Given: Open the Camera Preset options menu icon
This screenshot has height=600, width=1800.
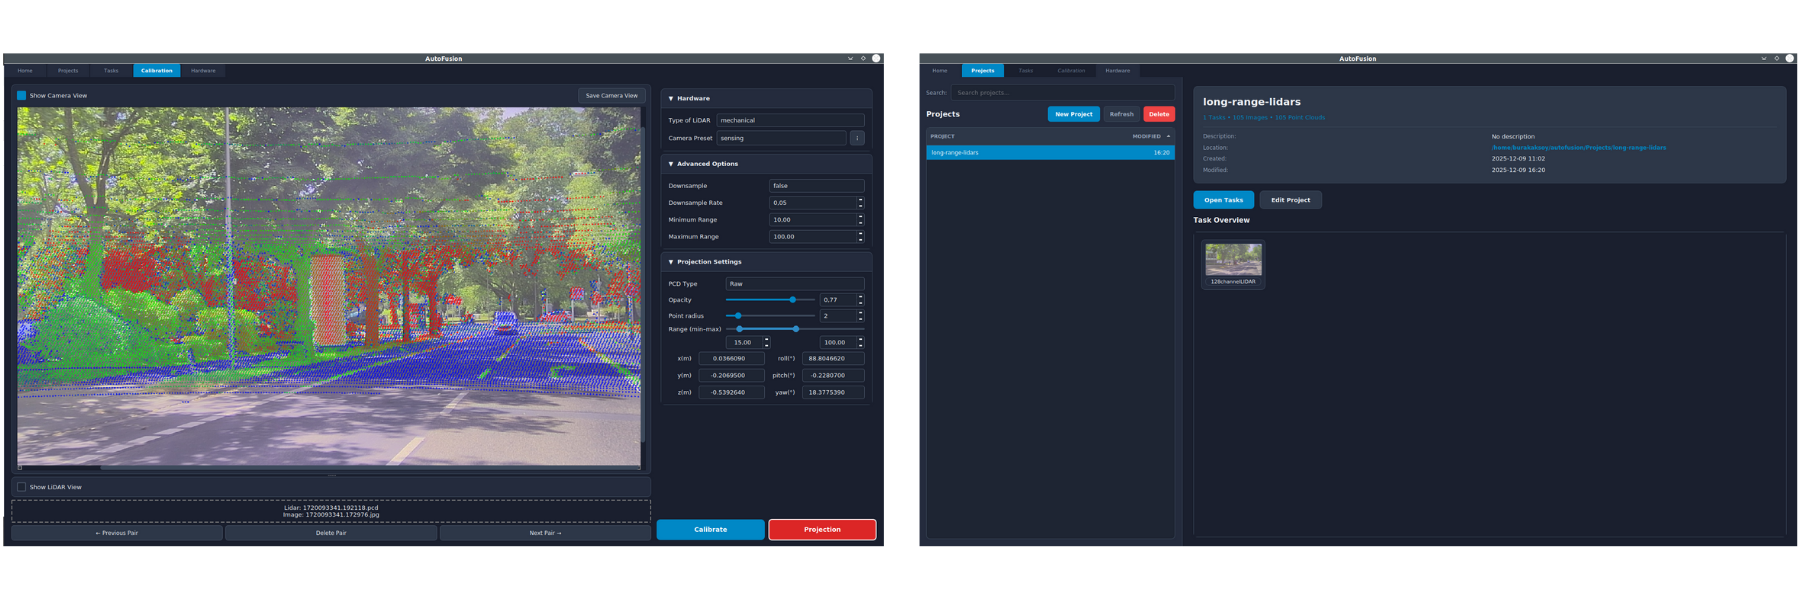Looking at the screenshot, I should point(857,138).
